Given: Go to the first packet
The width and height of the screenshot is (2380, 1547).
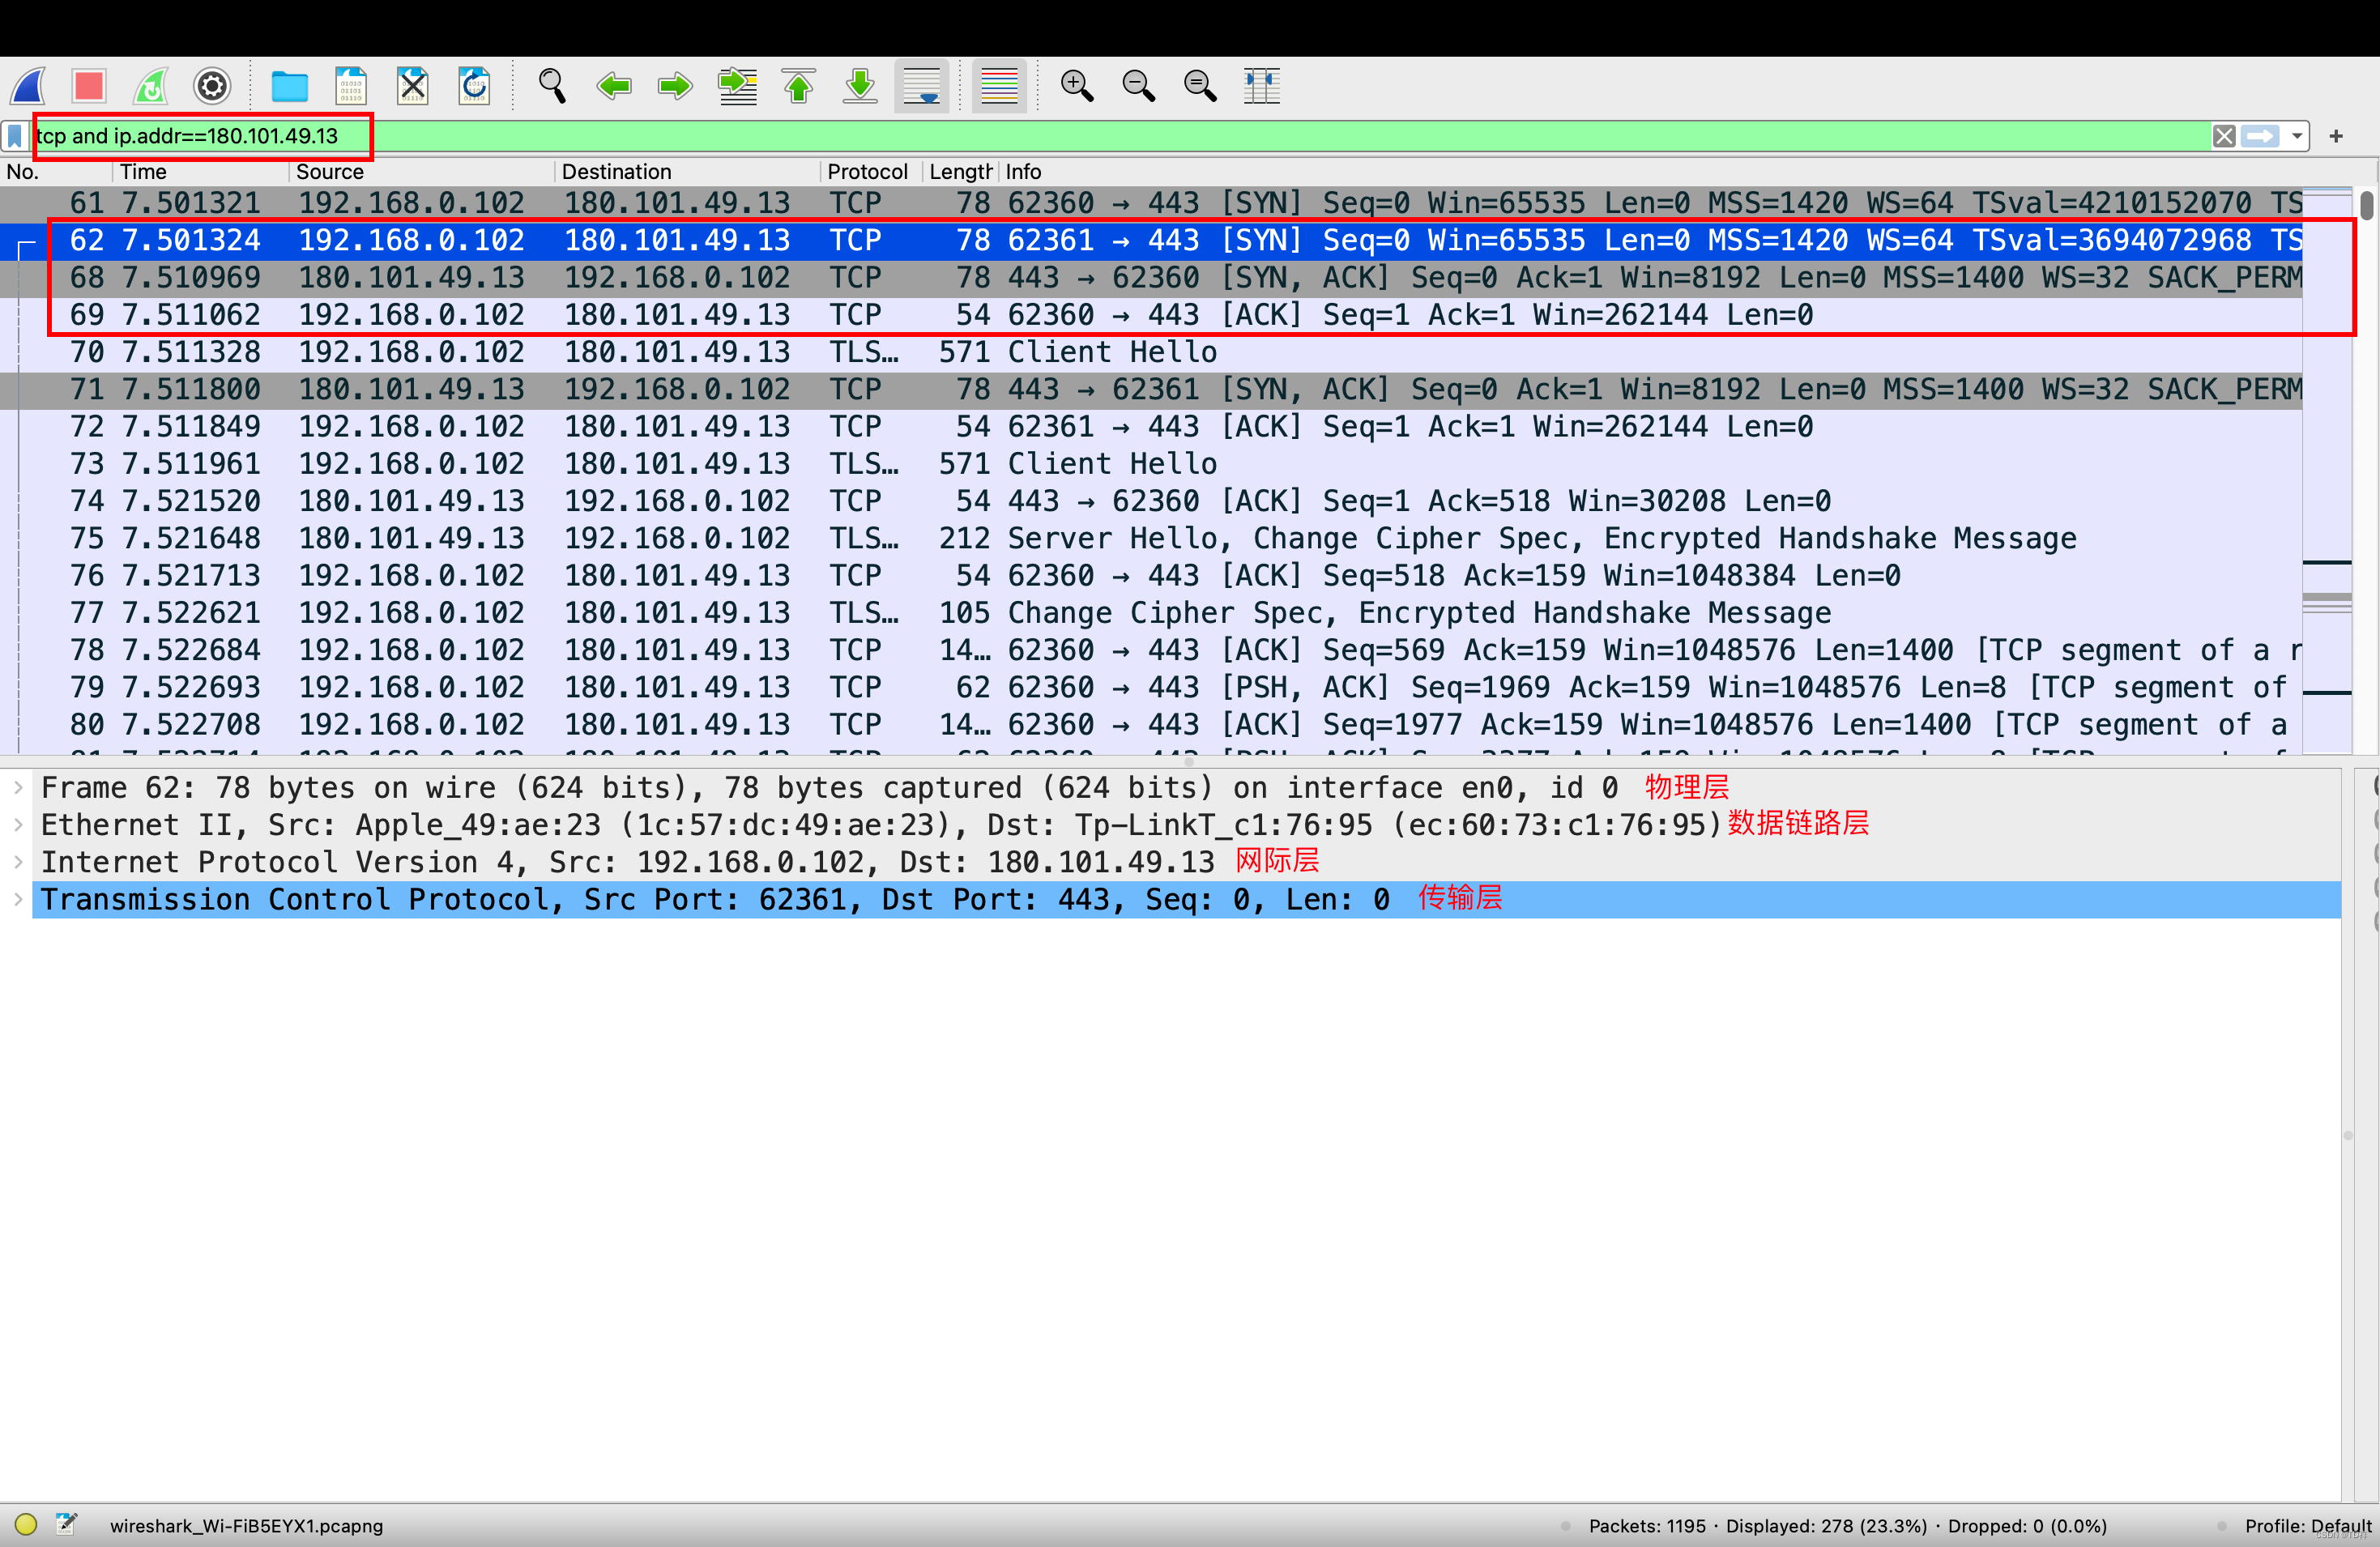Looking at the screenshot, I should coord(799,86).
